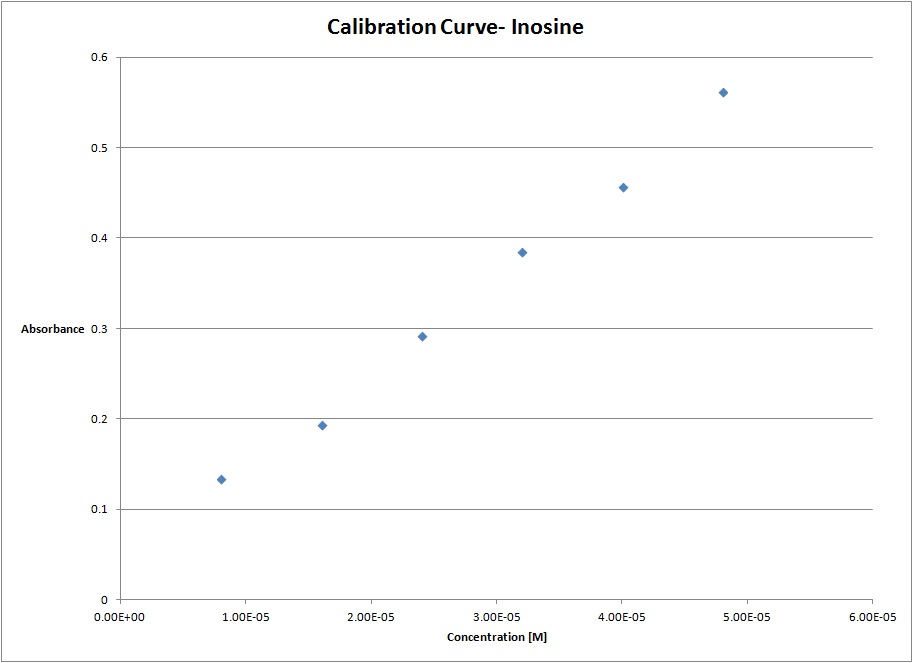Select the 'Absorbance' vertical axis title
The width and height of the screenshot is (913, 663).
pyautogui.click(x=53, y=329)
